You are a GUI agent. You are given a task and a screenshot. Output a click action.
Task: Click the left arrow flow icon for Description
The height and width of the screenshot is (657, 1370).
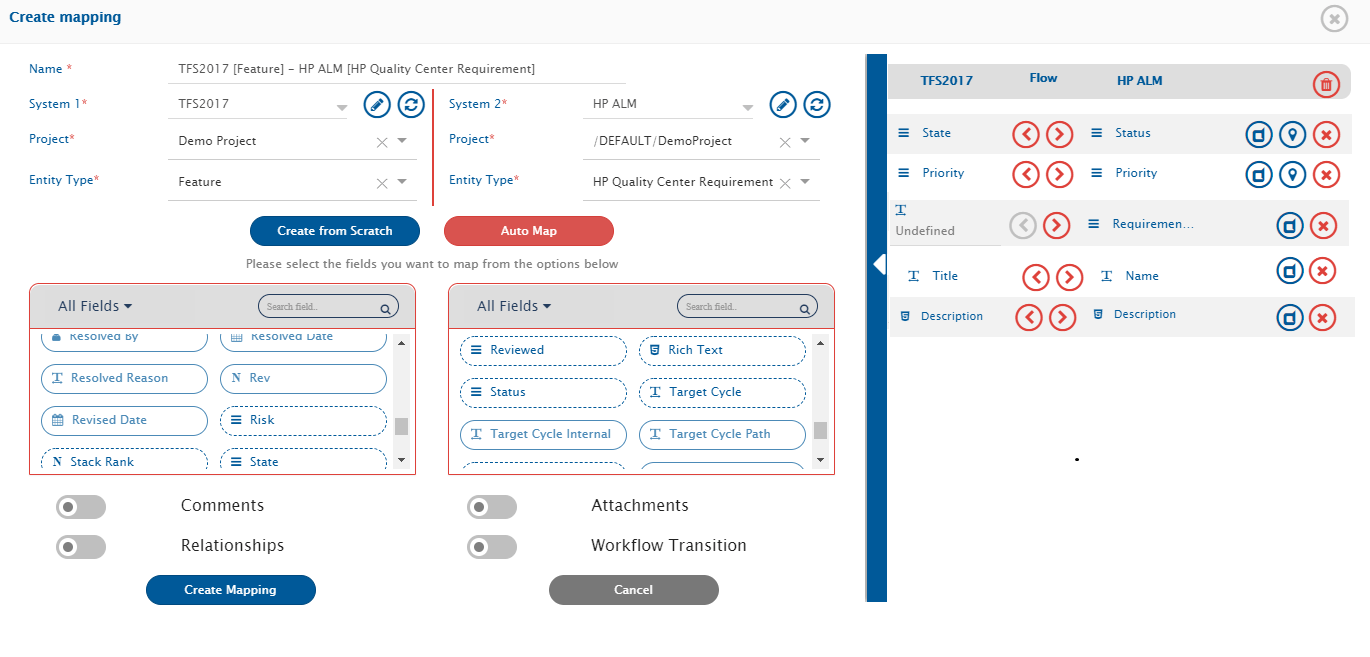click(x=1029, y=318)
